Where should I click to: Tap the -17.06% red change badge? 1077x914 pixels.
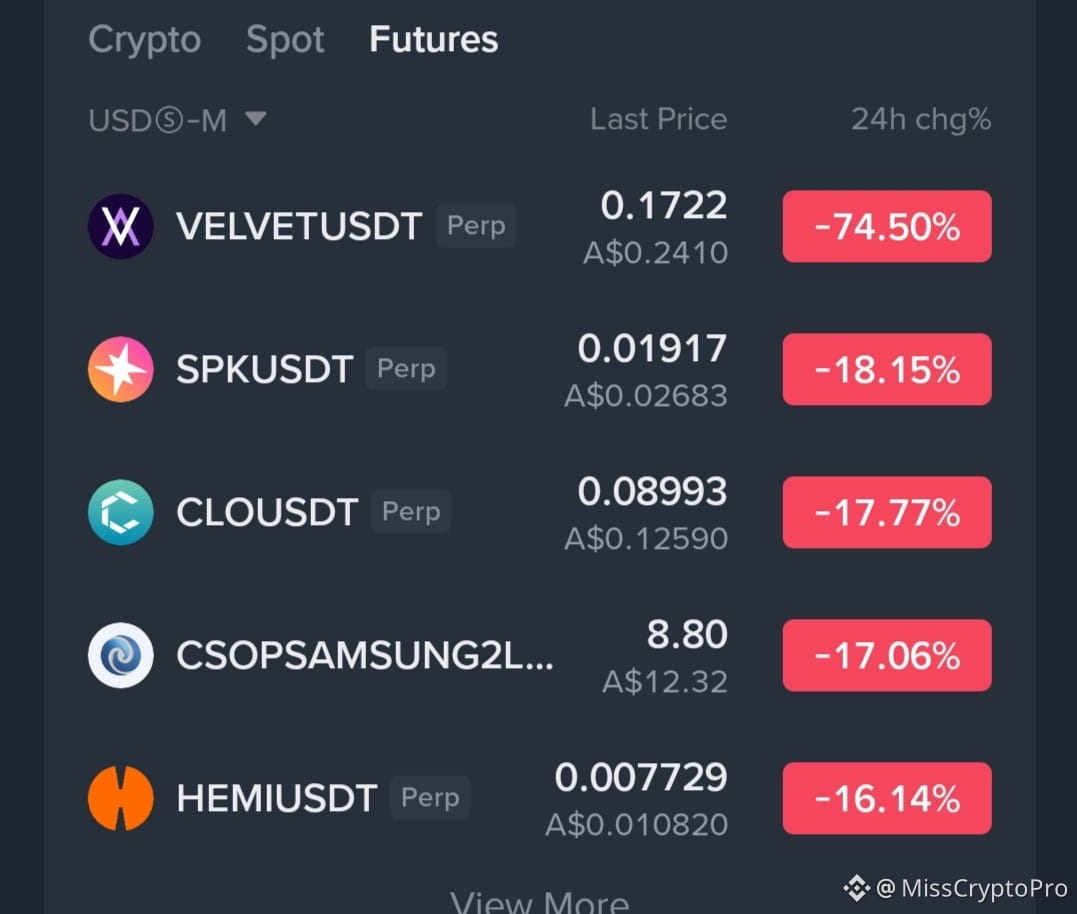coord(887,655)
